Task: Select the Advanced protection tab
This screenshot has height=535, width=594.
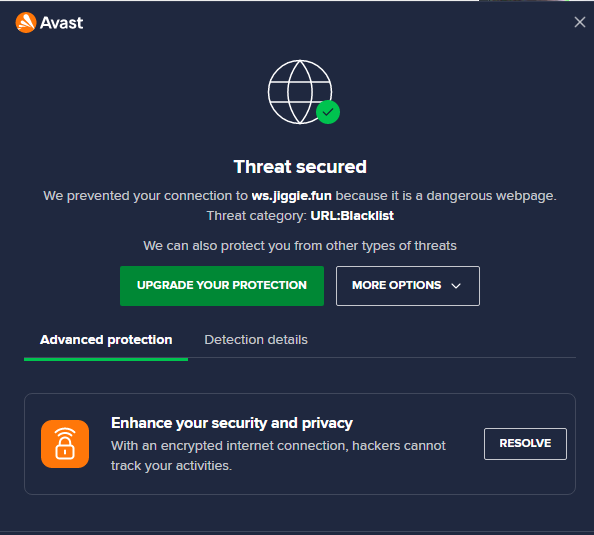Action: (106, 339)
